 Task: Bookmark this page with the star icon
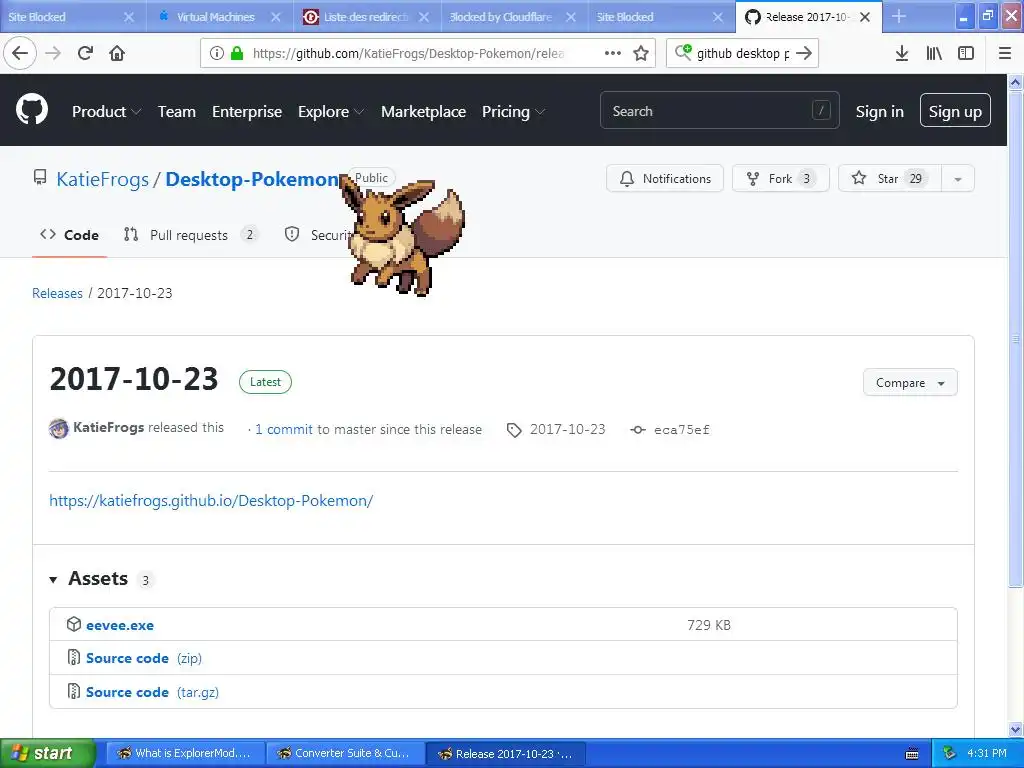coord(641,53)
